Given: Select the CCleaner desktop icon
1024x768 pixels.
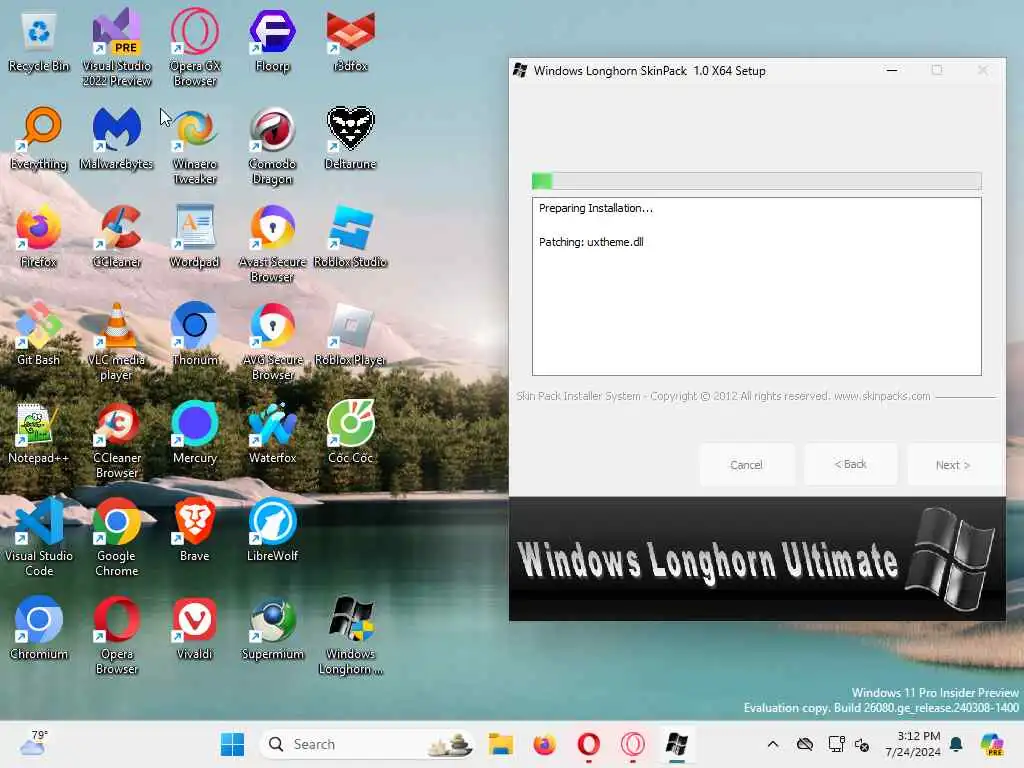Looking at the screenshot, I should pos(117,236).
